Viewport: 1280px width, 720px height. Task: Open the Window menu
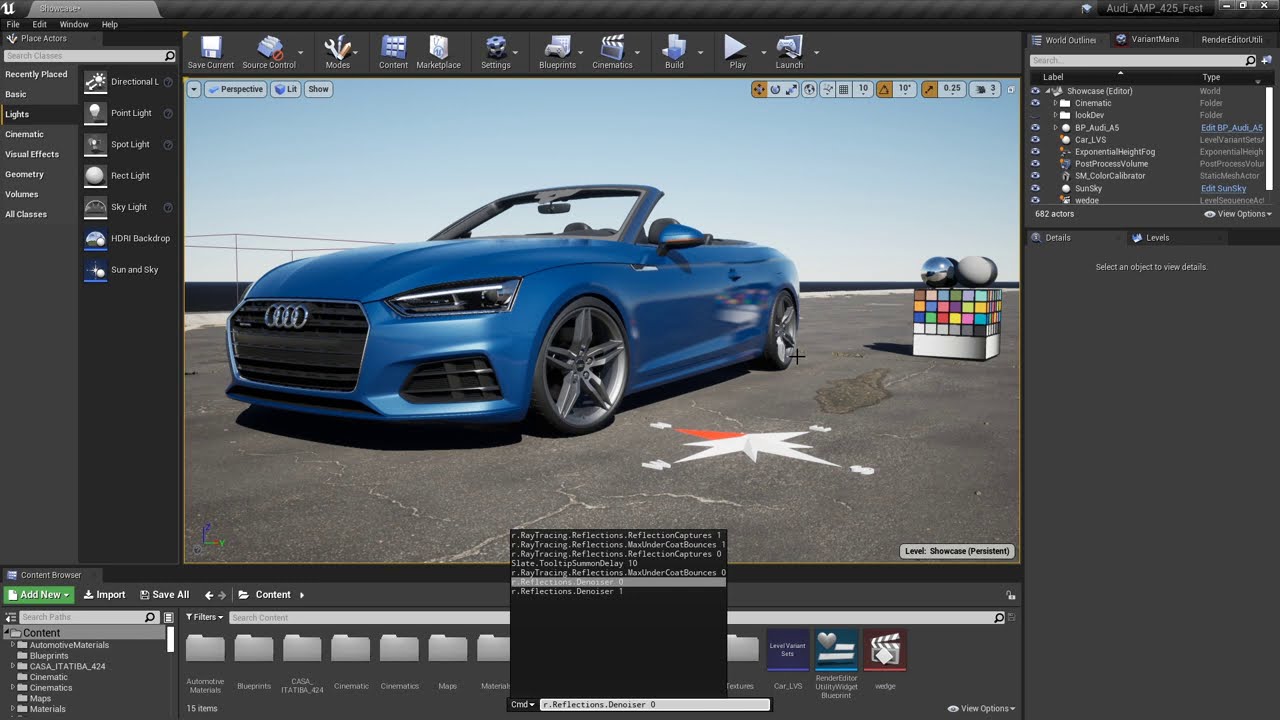[x=74, y=24]
